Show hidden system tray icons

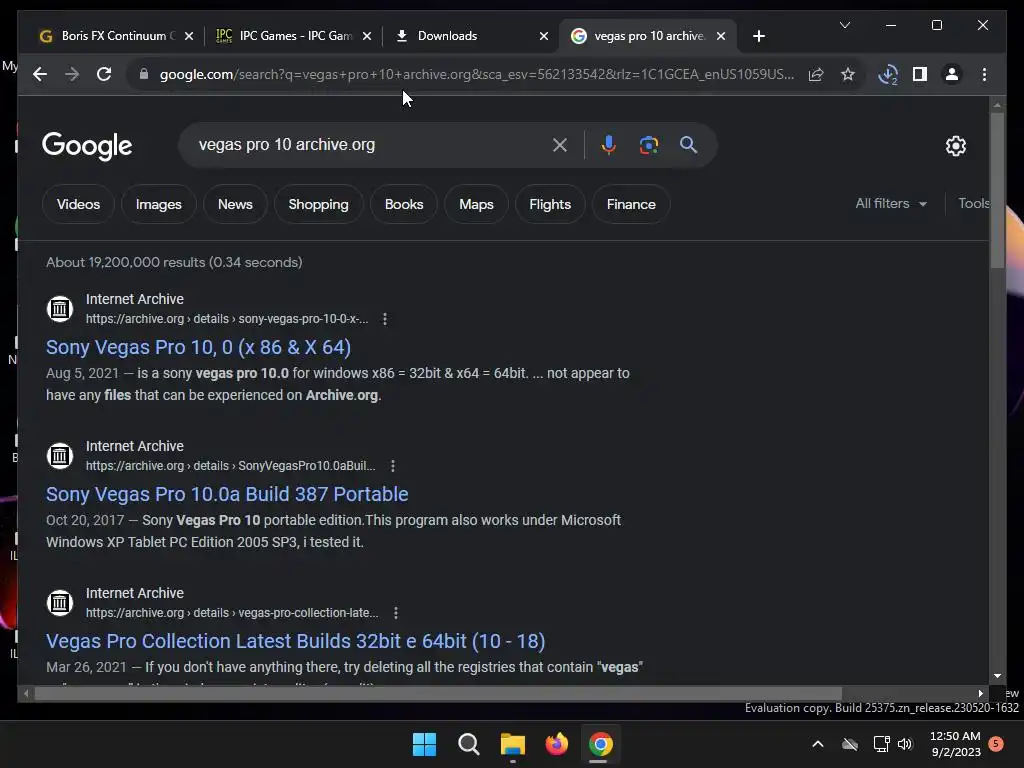[817, 744]
